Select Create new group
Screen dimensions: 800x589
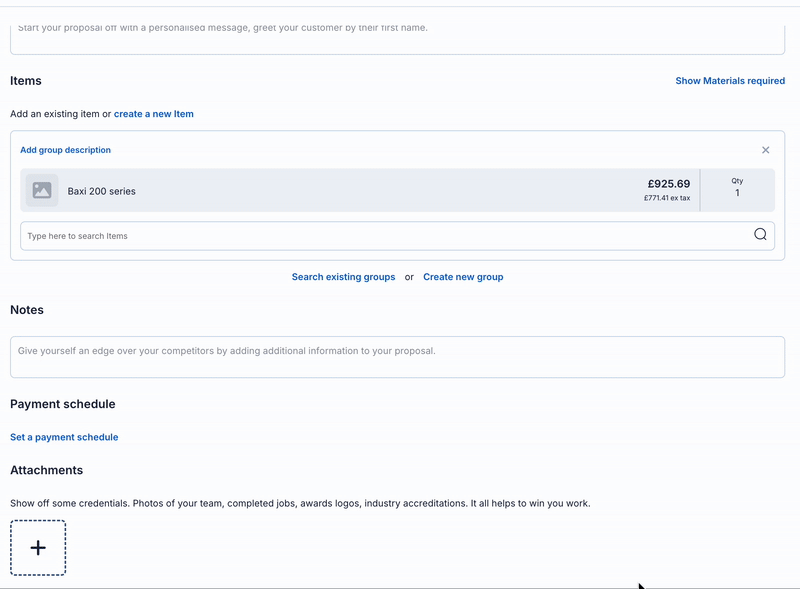pos(463,277)
